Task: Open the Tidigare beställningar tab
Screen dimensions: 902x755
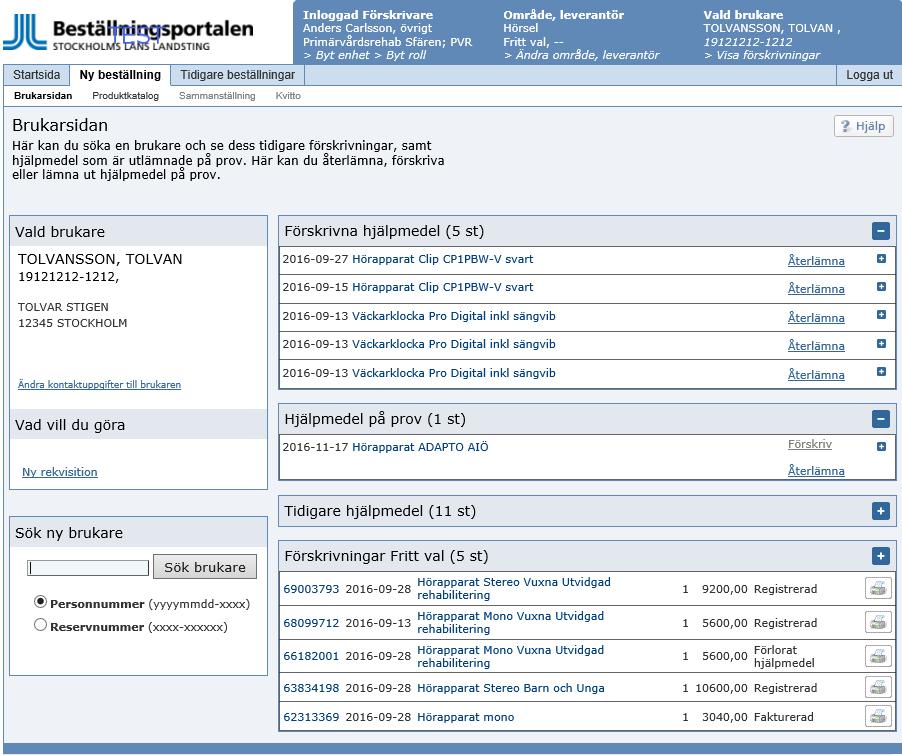Action: click(x=238, y=75)
